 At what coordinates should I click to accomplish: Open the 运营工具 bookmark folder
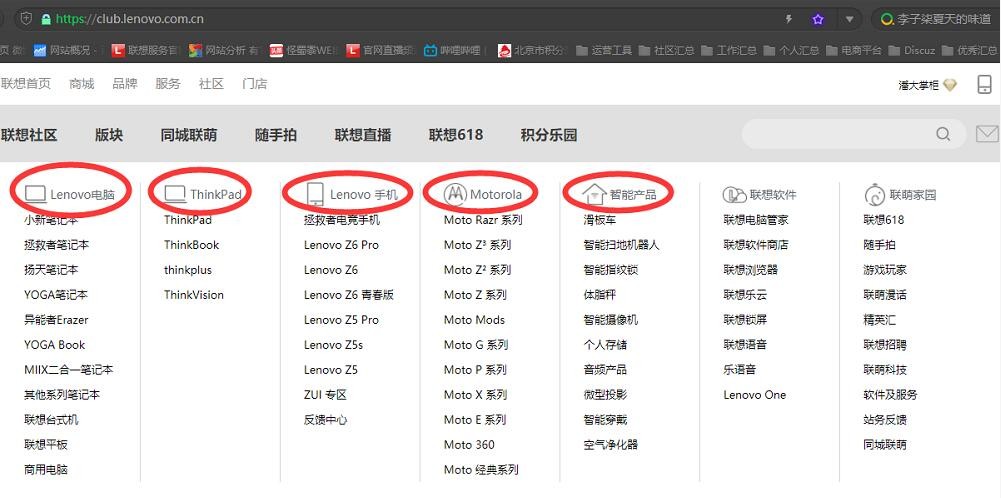[x=604, y=50]
